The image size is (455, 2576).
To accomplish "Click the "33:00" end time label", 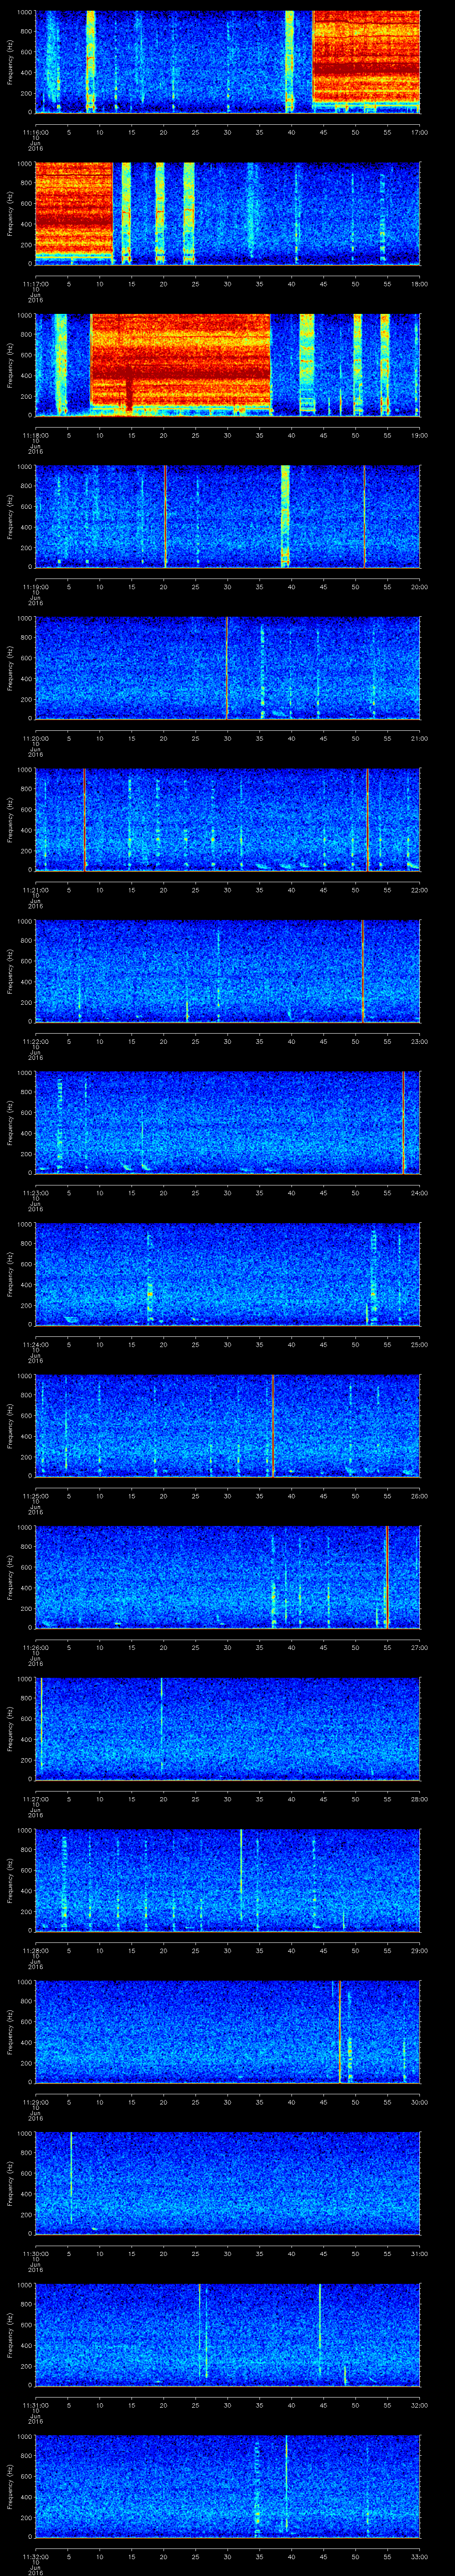I will coord(419,2556).
